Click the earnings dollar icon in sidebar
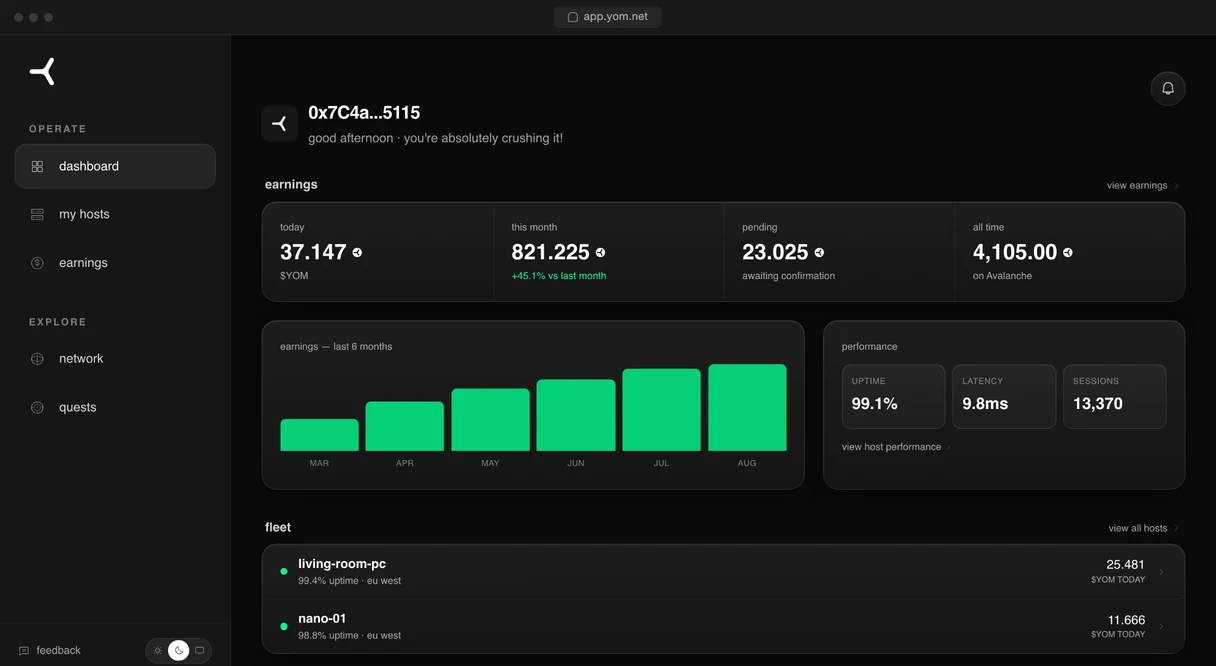The height and width of the screenshot is (666, 1216). (37, 263)
